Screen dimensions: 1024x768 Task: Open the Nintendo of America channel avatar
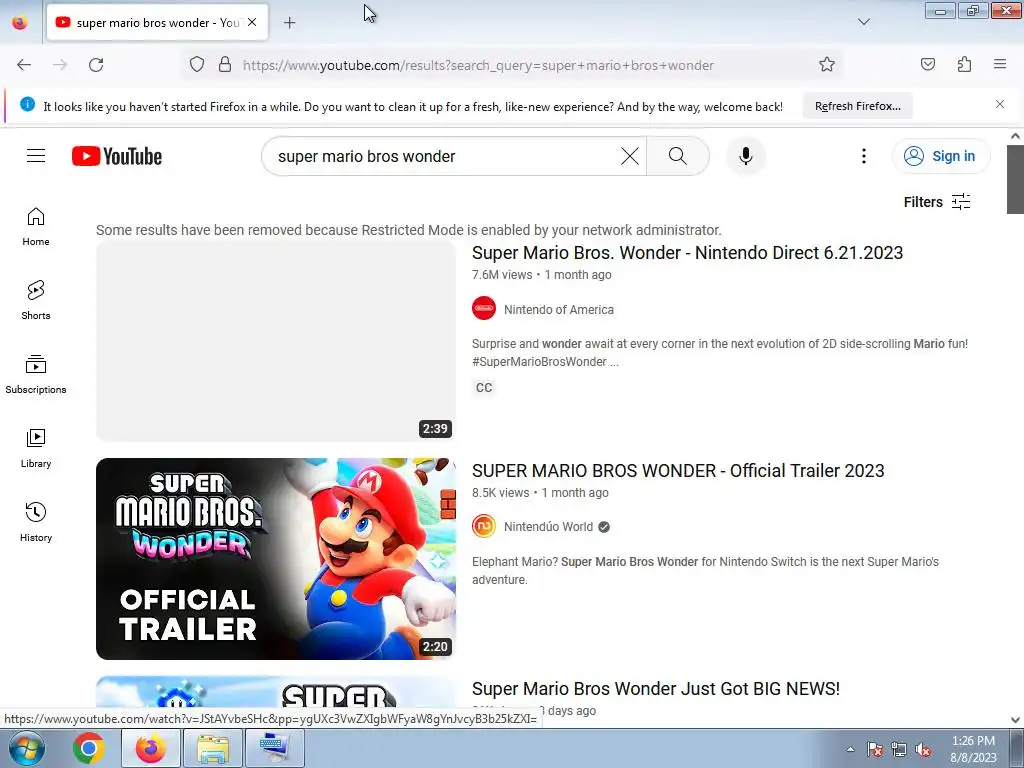pyautogui.click(x=484, y=309)
